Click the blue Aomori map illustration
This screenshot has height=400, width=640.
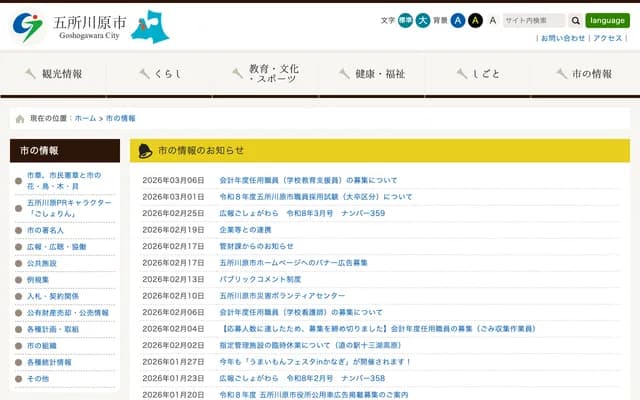click(150, 27)
